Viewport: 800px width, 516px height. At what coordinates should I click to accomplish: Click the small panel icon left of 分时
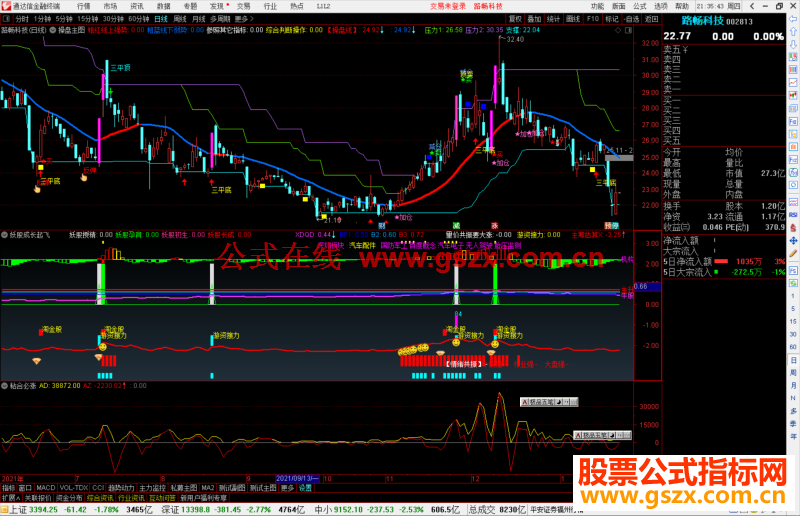click(6, 19)
